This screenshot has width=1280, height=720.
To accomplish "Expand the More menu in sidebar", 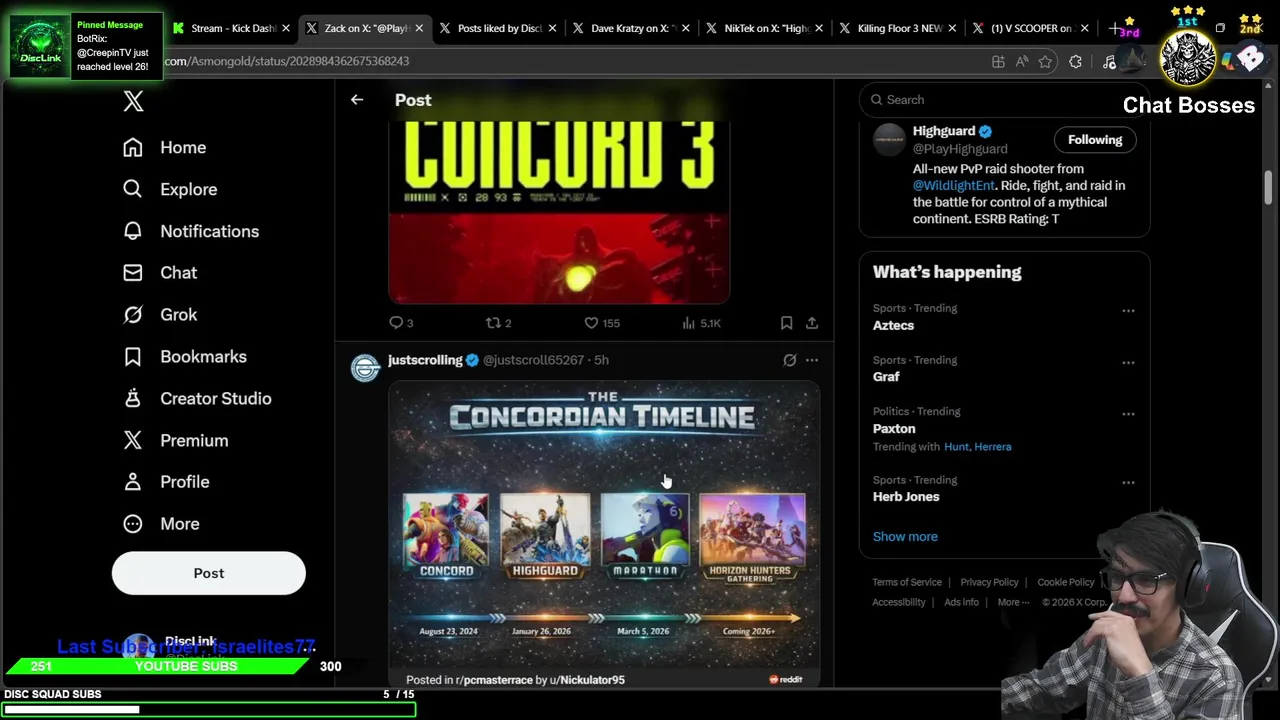I will [x=161, y=523].
